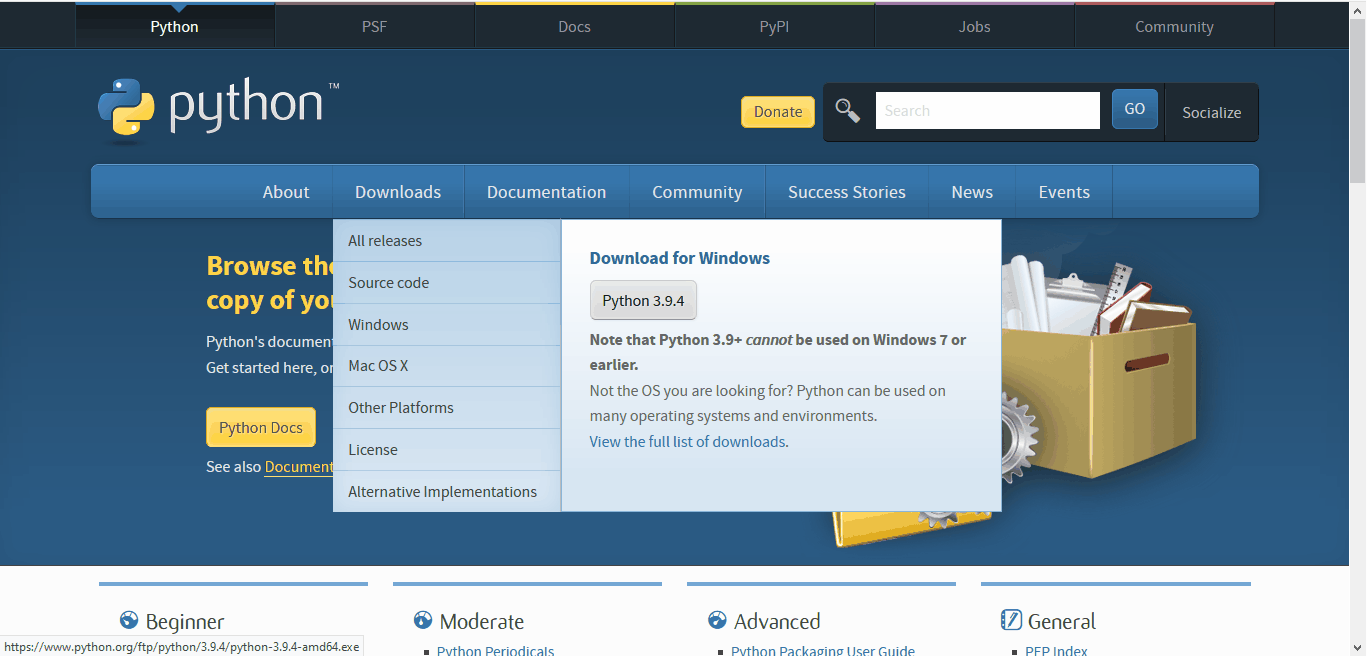1367x656 pixels.
Task: Open the Python Packaging User Guide link
Action: 823,650
